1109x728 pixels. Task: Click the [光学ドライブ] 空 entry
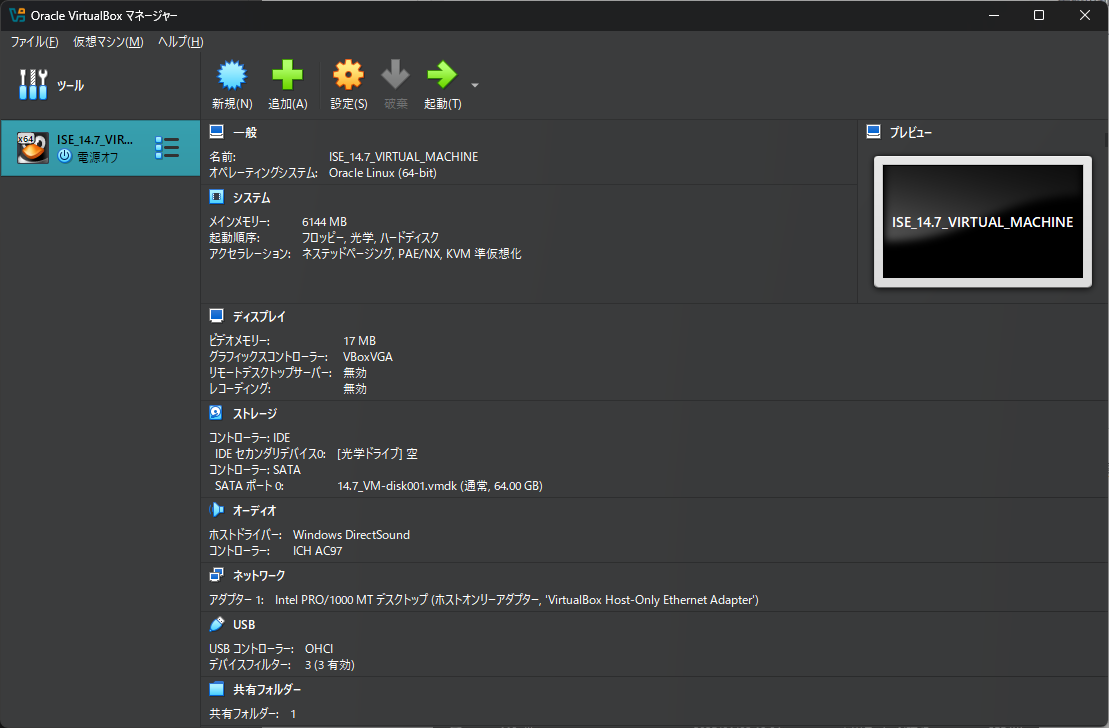(x=378, y=453)
